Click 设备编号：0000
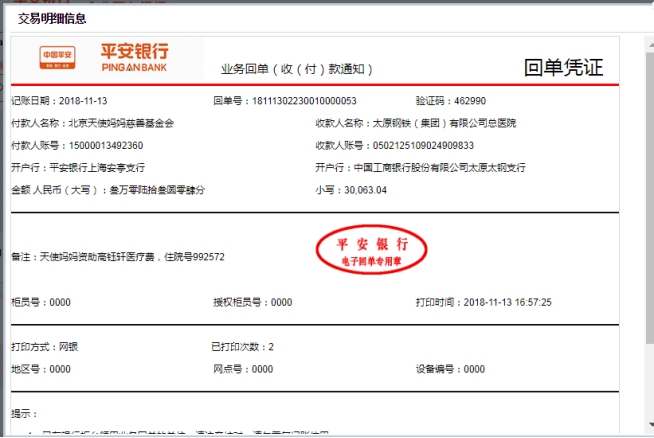This screenshot has width=654, height=438. (450, 369)
